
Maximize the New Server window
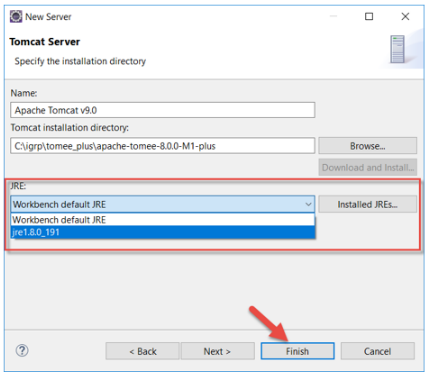369,16
